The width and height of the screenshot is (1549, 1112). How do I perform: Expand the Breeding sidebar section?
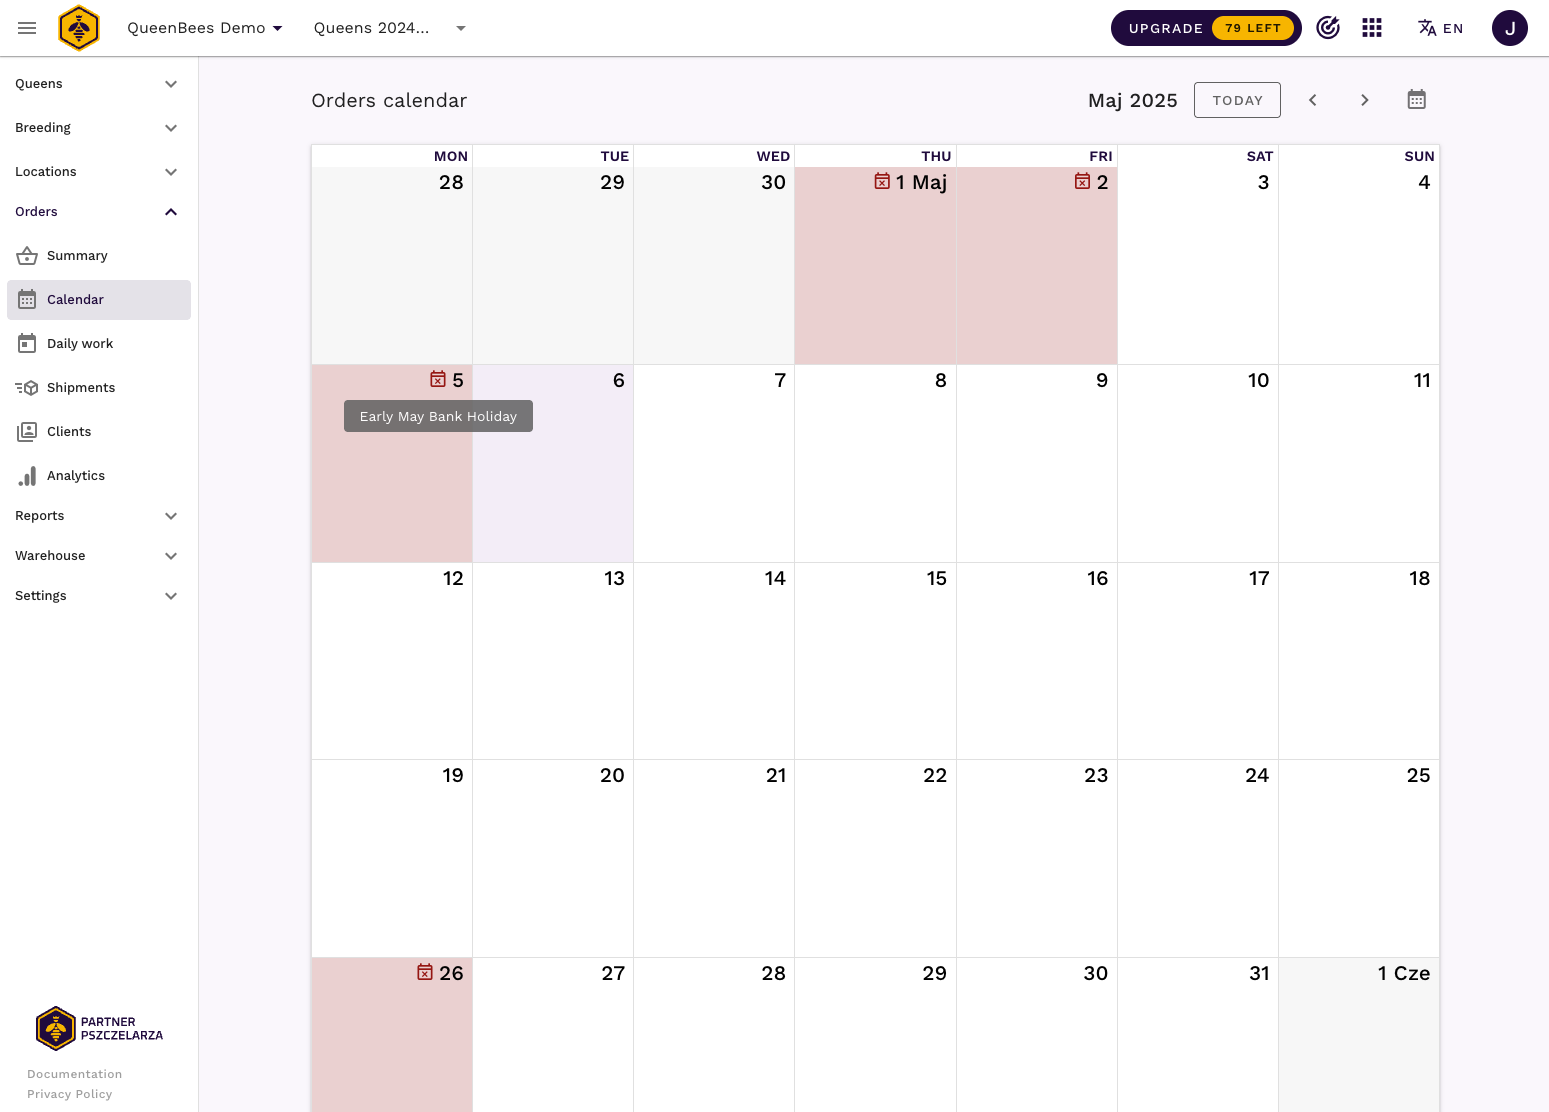97,128
